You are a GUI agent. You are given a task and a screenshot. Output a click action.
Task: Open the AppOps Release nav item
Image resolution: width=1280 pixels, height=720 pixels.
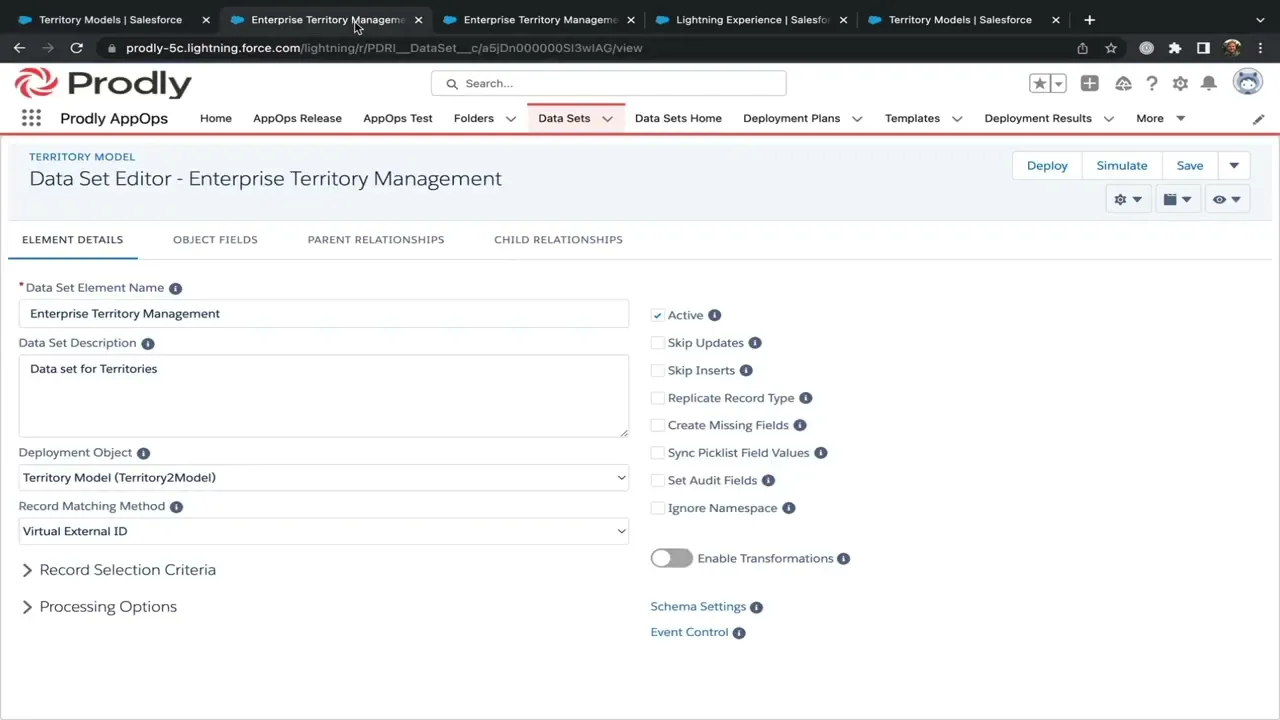pos(297,118)
